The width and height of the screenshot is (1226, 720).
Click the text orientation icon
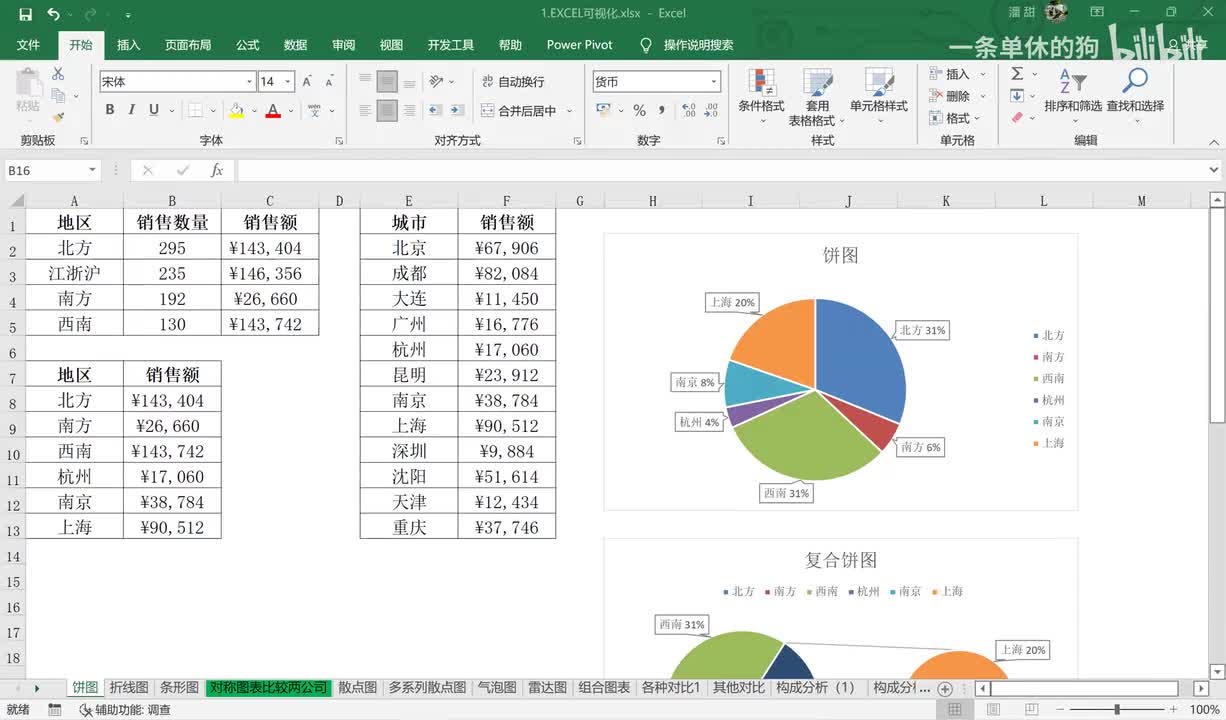(x=437, y=82)
